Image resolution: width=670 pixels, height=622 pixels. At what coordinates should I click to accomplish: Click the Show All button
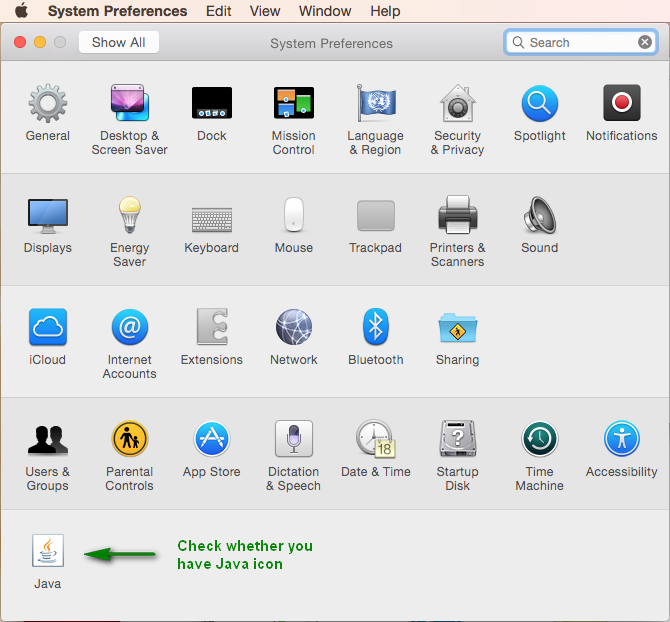119,42
